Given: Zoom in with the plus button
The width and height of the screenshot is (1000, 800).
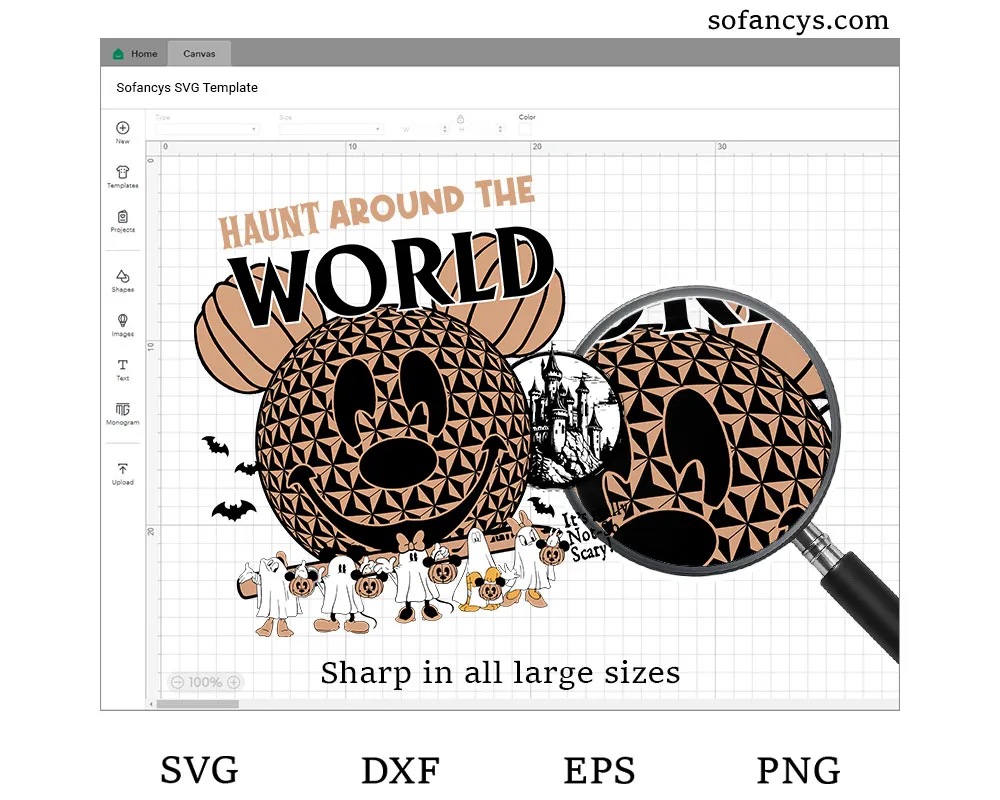Looking at the screenshot, I should pyautogui.click(x=234, y=683).
